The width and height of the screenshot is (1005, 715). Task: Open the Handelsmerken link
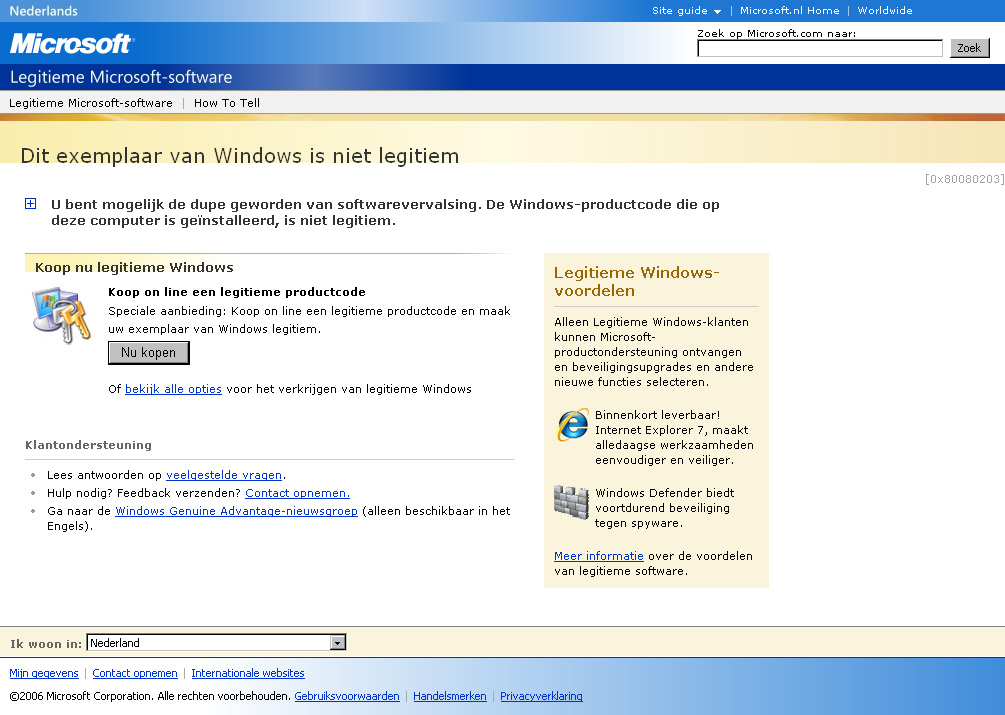(449, 696)
